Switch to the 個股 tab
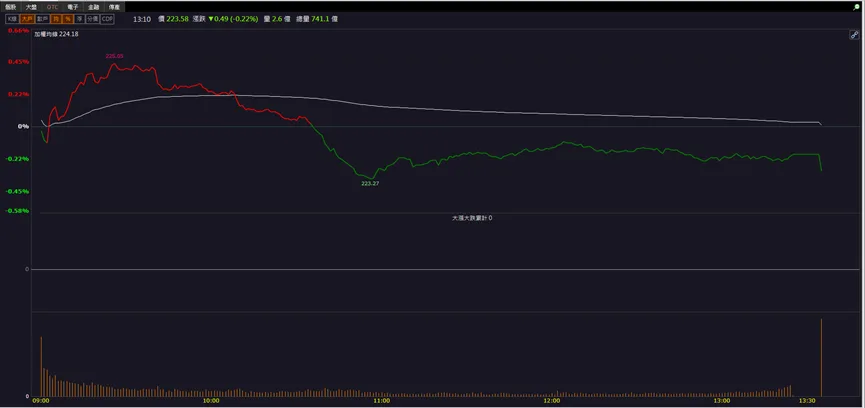 10,7
